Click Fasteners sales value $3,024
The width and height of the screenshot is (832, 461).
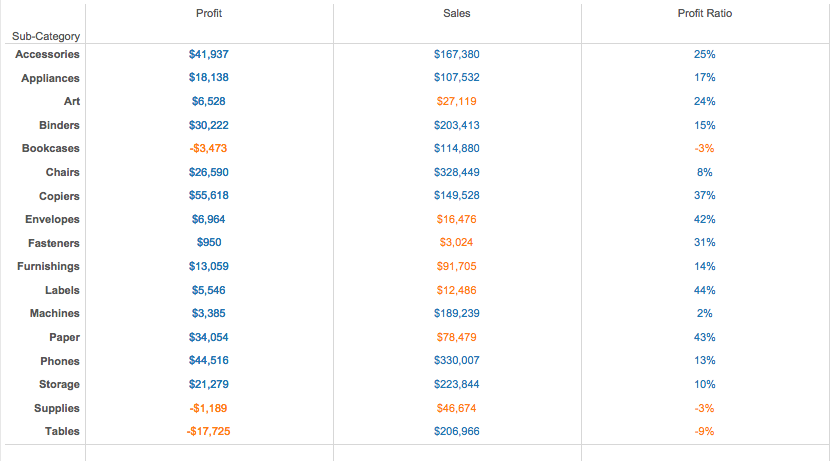click(x=457, y=243)
